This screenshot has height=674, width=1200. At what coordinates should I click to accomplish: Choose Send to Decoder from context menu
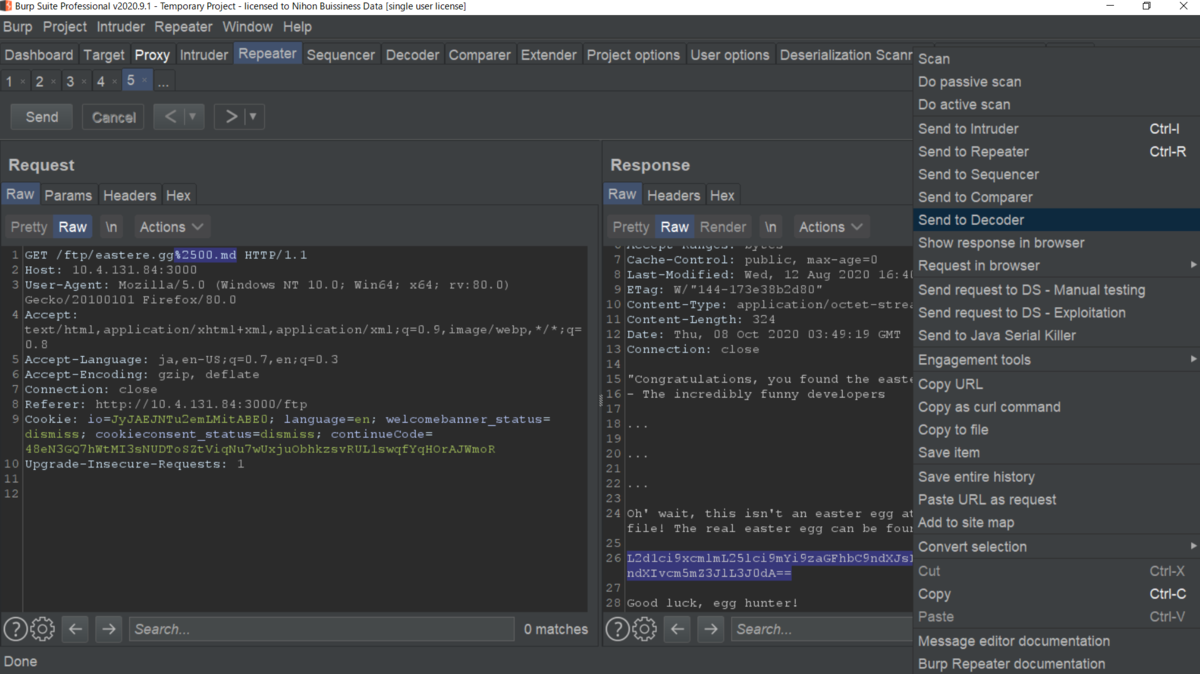pos(1056,220)
